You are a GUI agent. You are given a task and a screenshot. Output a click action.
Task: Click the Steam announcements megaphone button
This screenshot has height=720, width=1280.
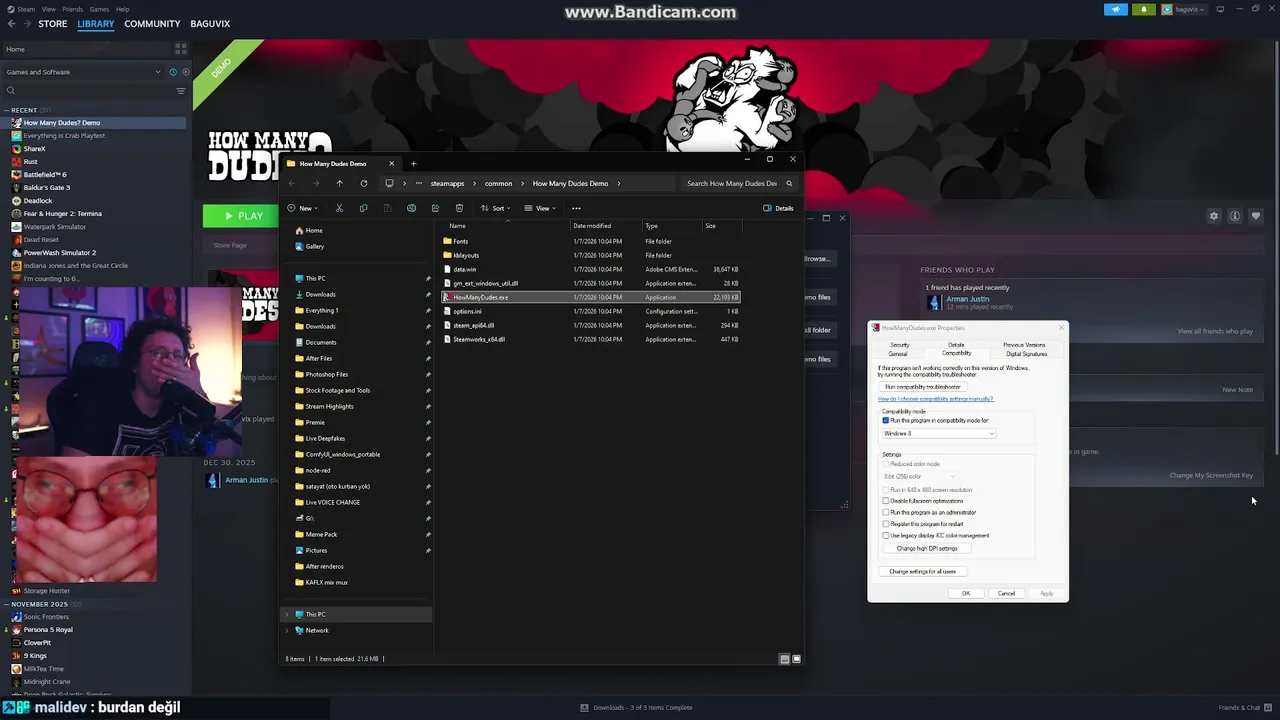coord(1116,9)
